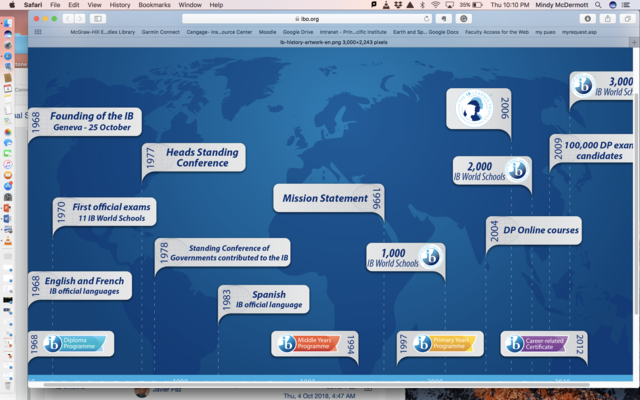Open Dropbox menu bar icon
The width and height of the screenshot is (640, 400).
(398, 5)
